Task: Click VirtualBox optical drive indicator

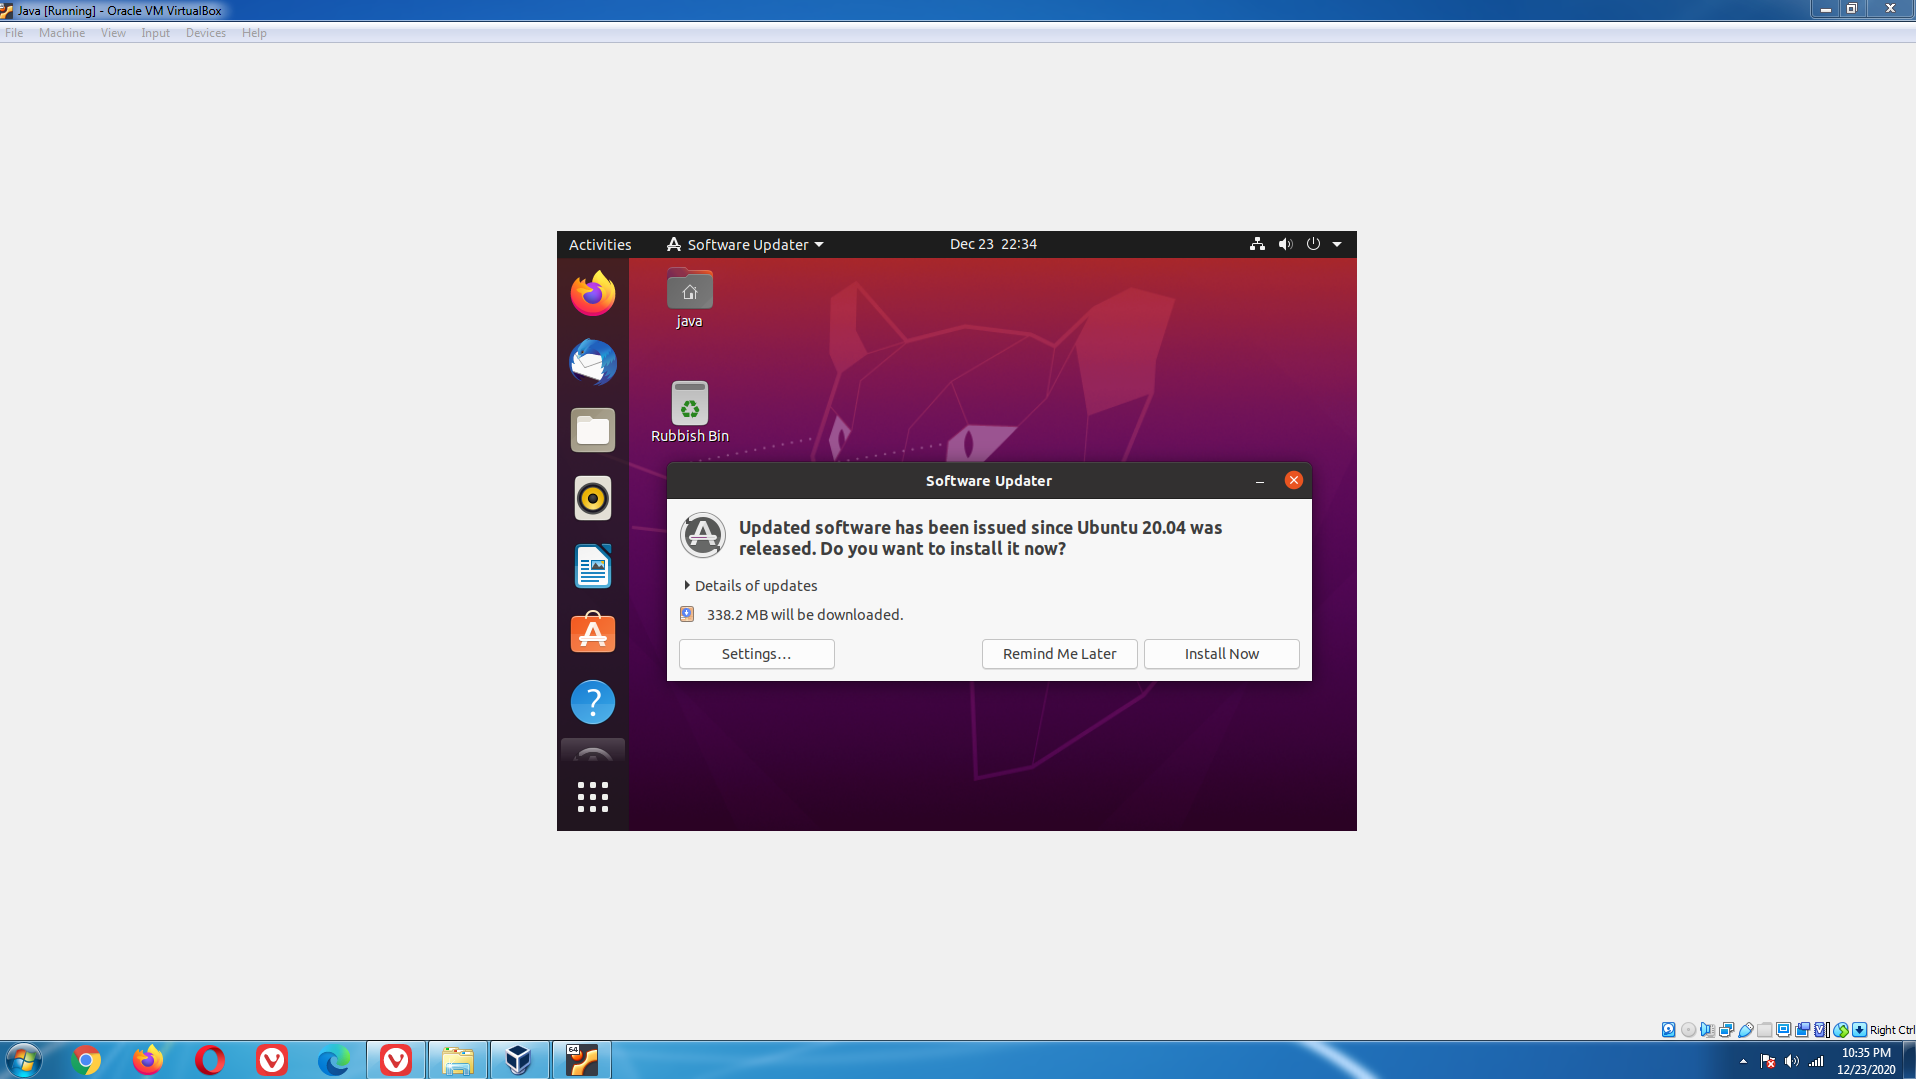Action: coord(1688,1029)
